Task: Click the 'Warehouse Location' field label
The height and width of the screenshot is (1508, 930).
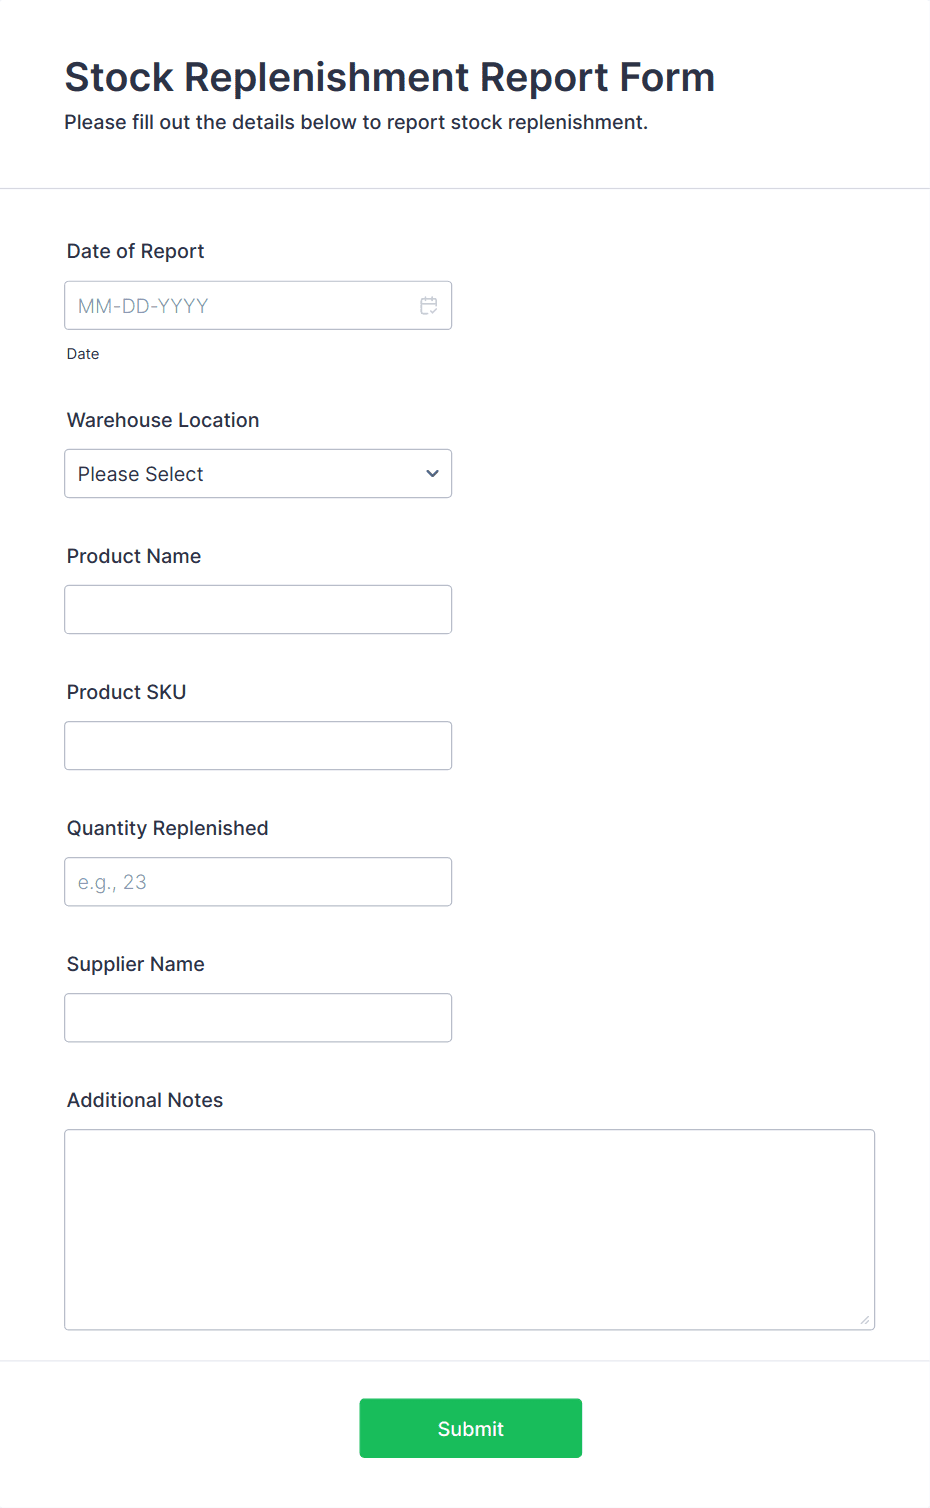Action: click(x=163, y=420)
